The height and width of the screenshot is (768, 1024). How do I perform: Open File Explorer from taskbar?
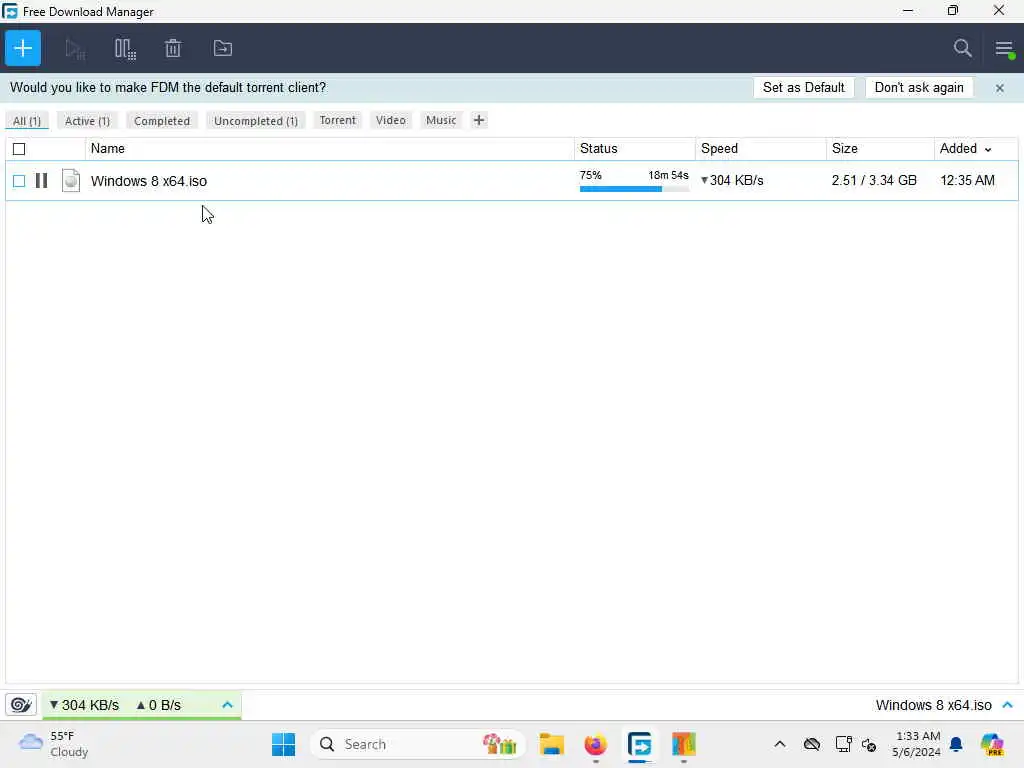click(552, 744)
